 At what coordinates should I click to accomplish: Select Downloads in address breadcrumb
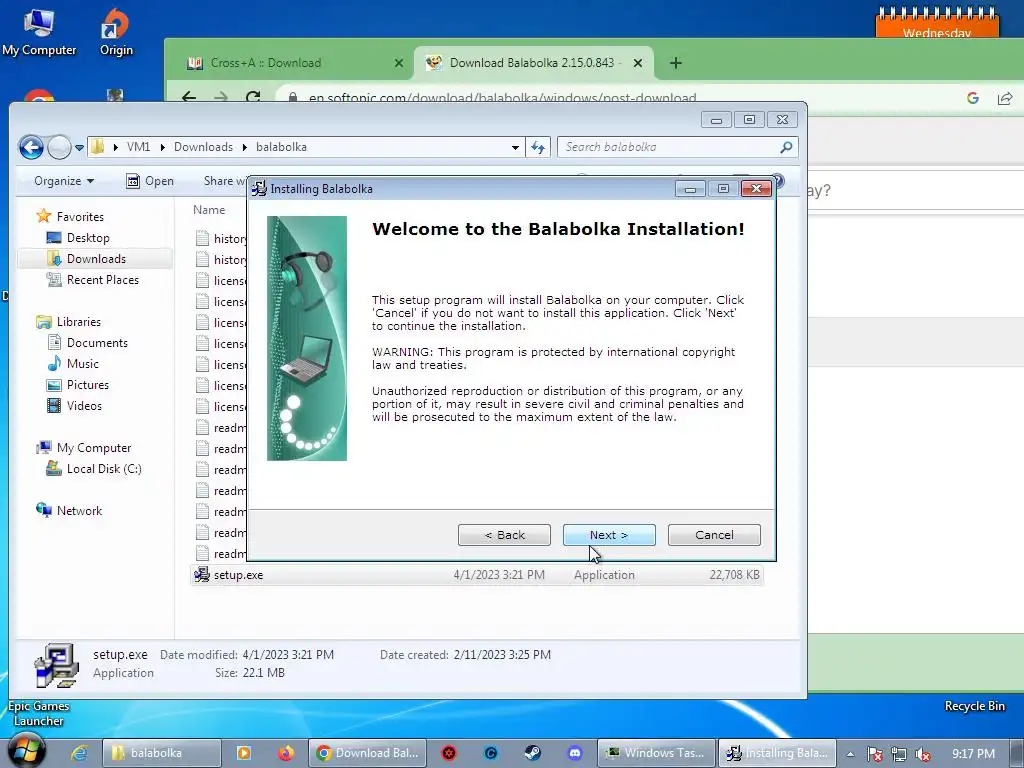click(x=203, y=147)
